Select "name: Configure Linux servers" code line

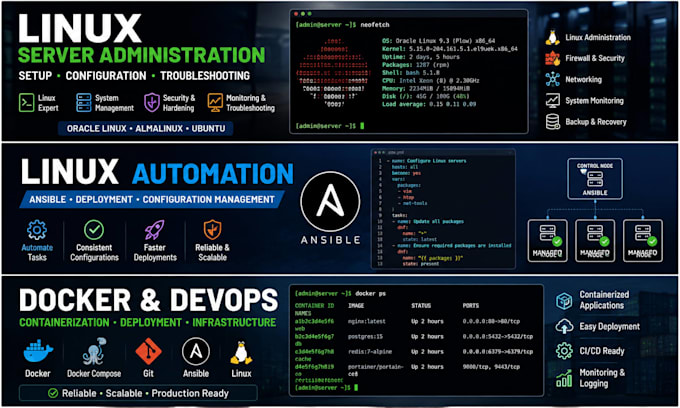coord(428,161)
